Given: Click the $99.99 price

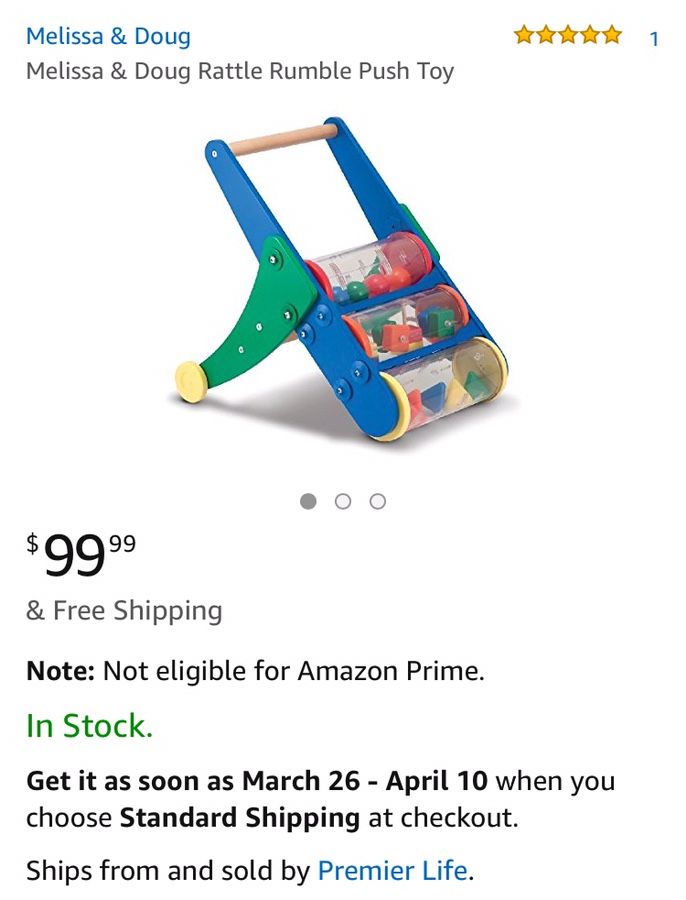Looking at the screenshot, I should click(x=82, y=554).
